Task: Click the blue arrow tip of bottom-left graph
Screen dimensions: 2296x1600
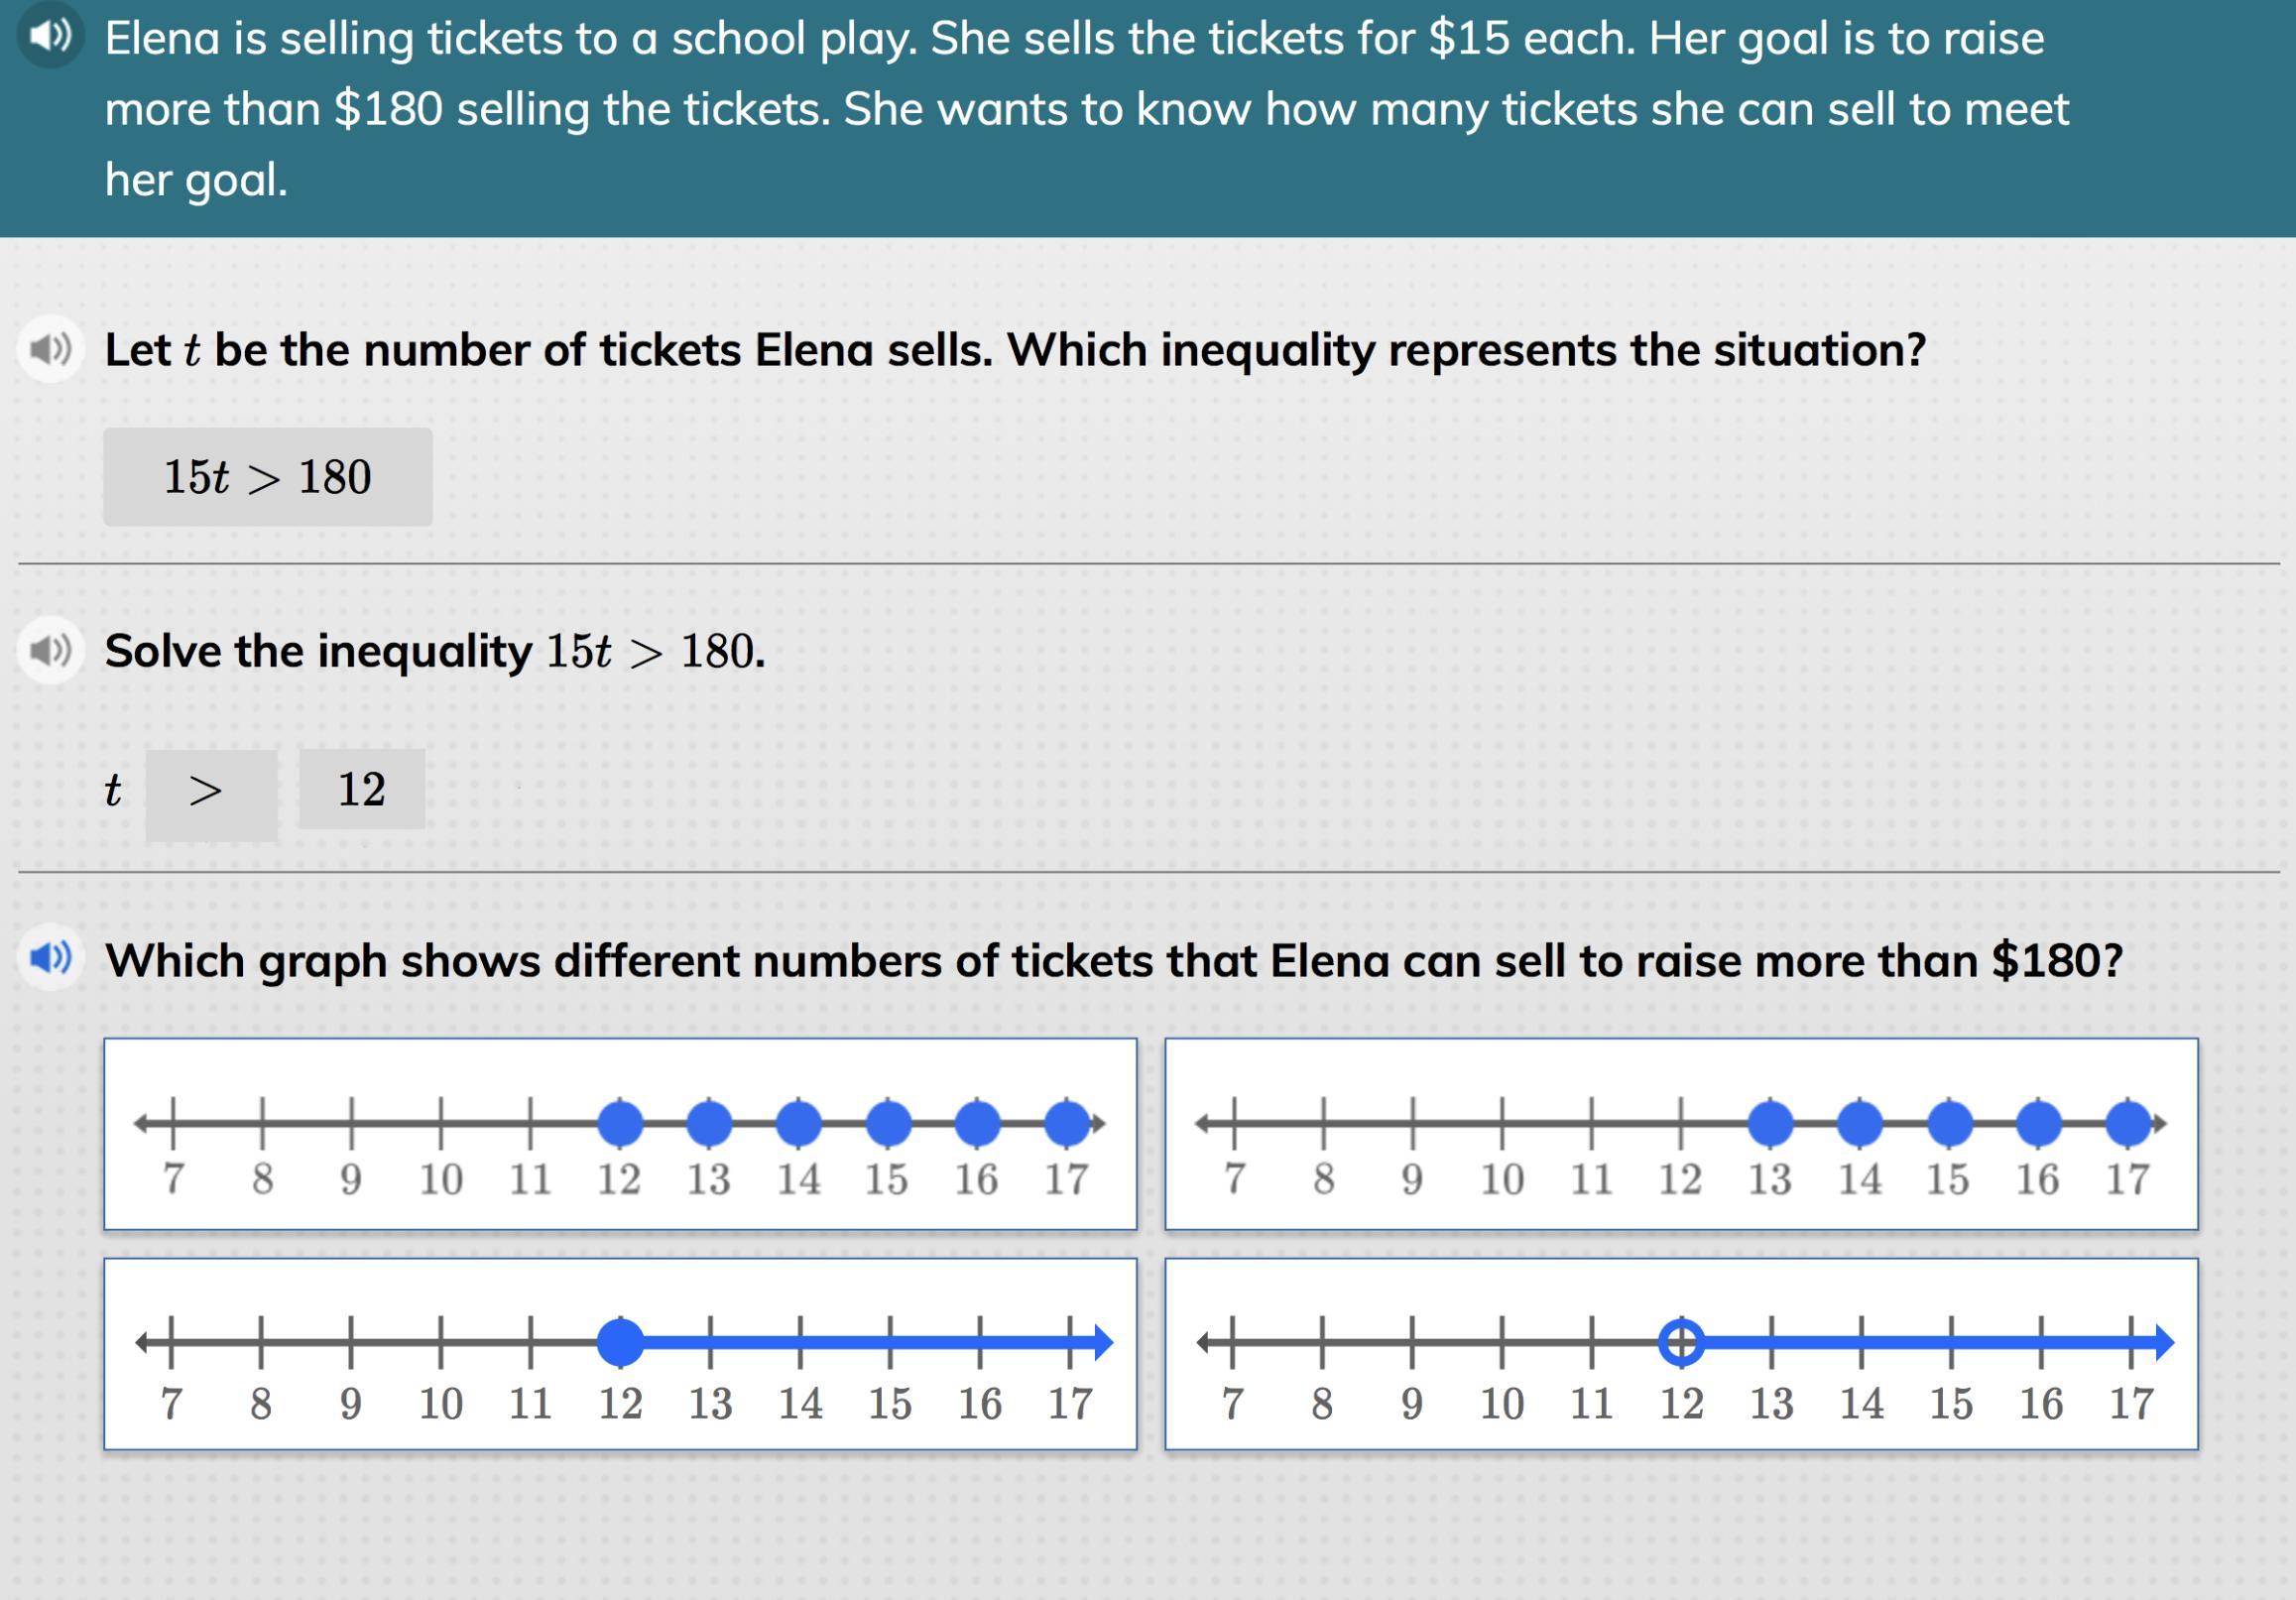Action: pos(1103,1342)
